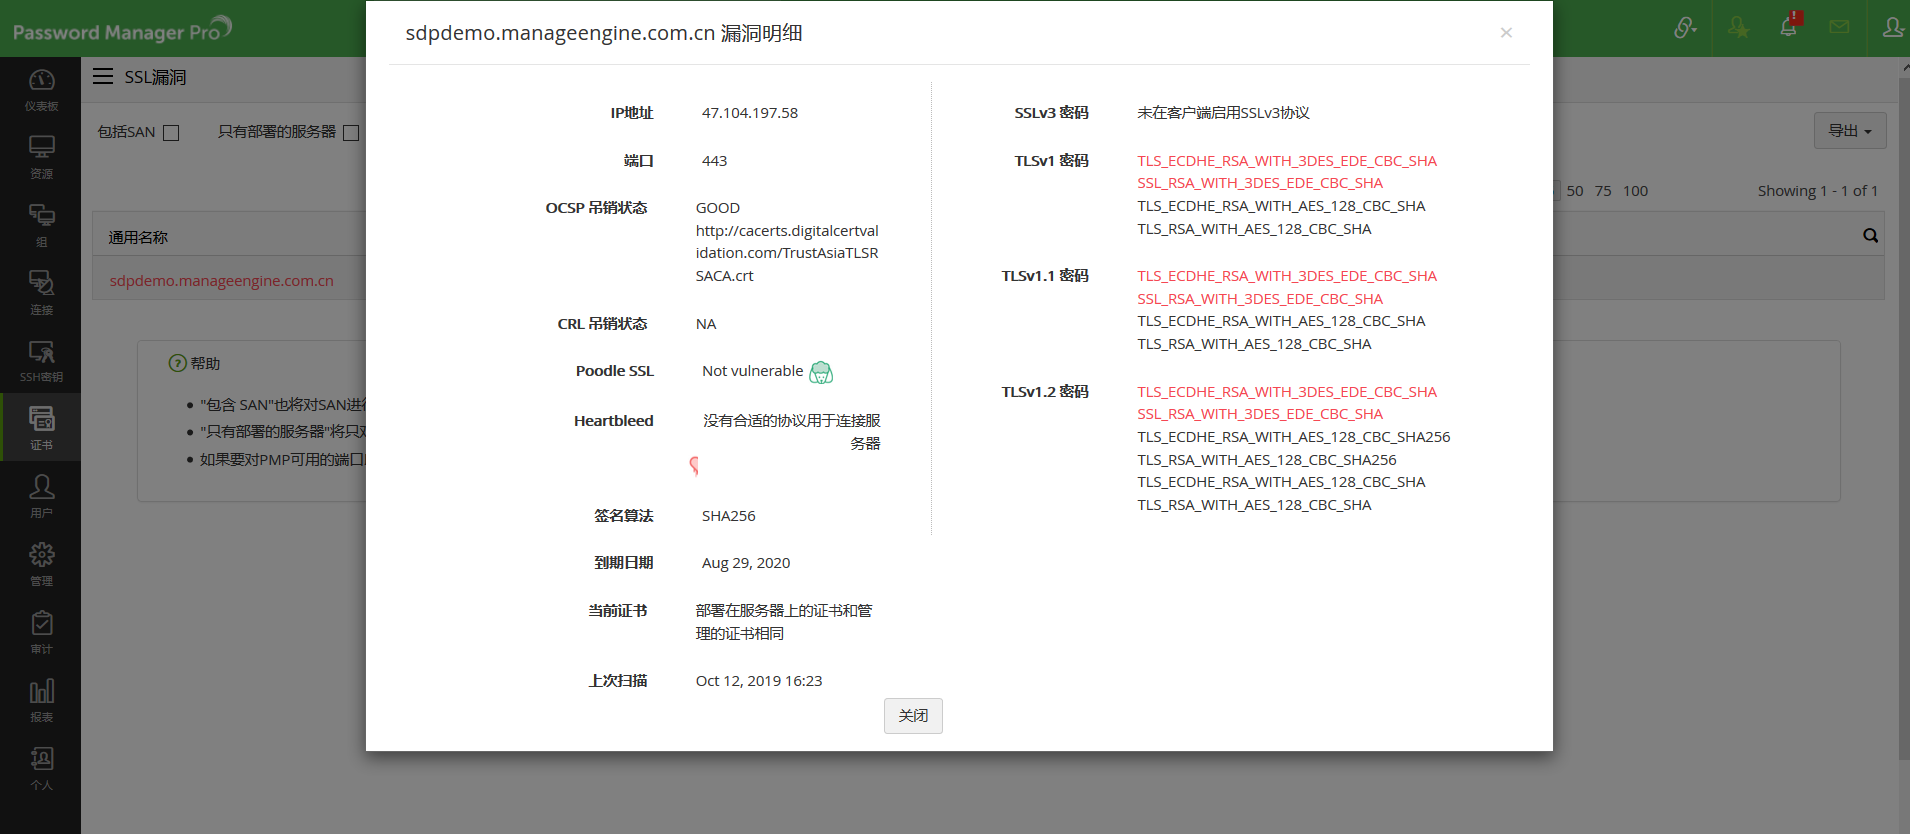Click the star user icon in header

[1739, 28]
